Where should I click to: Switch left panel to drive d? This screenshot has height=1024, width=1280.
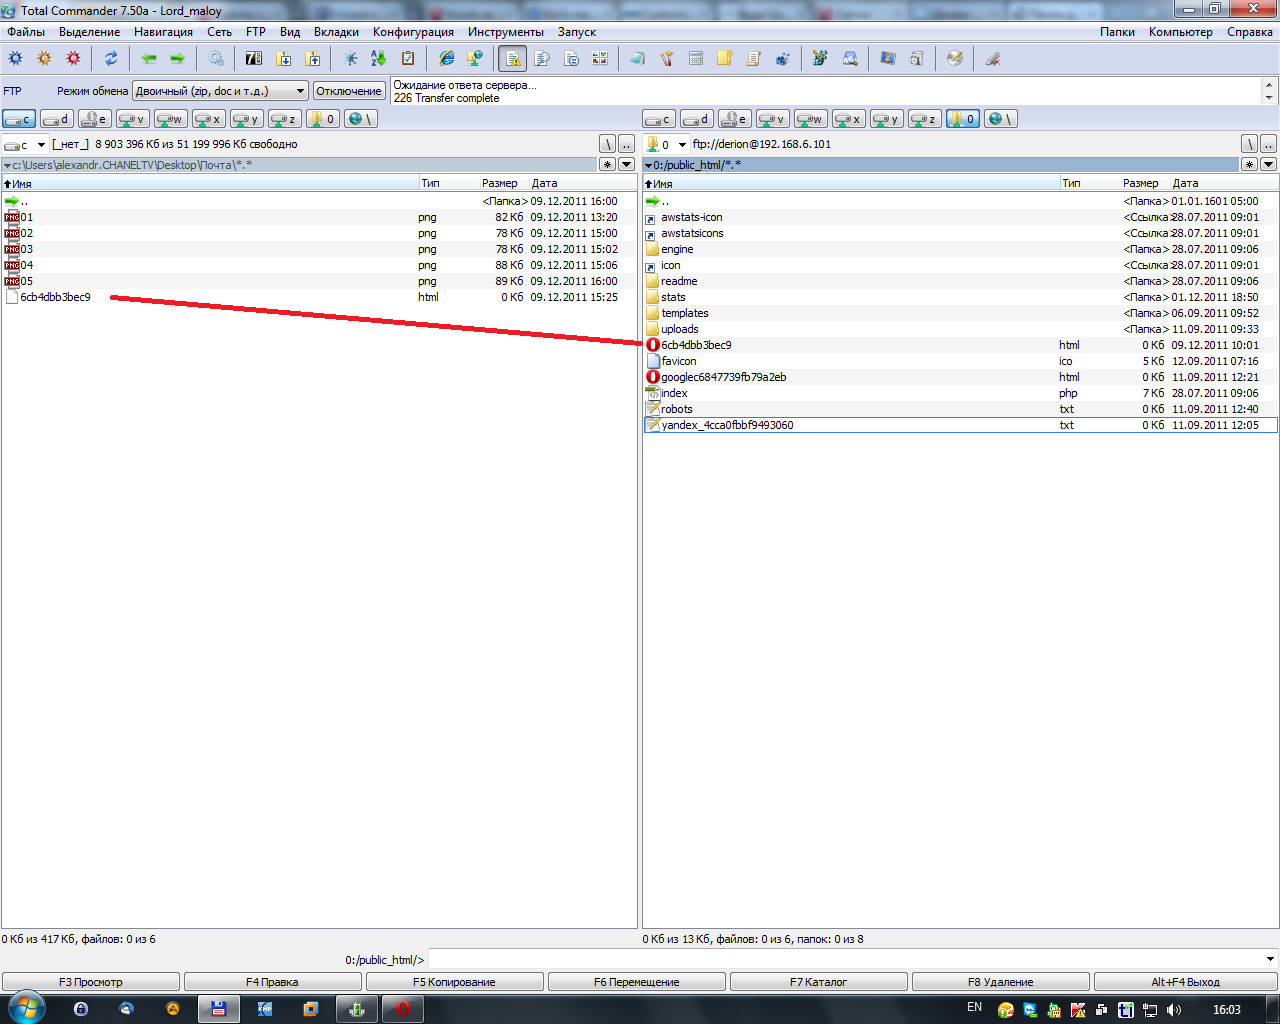57,119
